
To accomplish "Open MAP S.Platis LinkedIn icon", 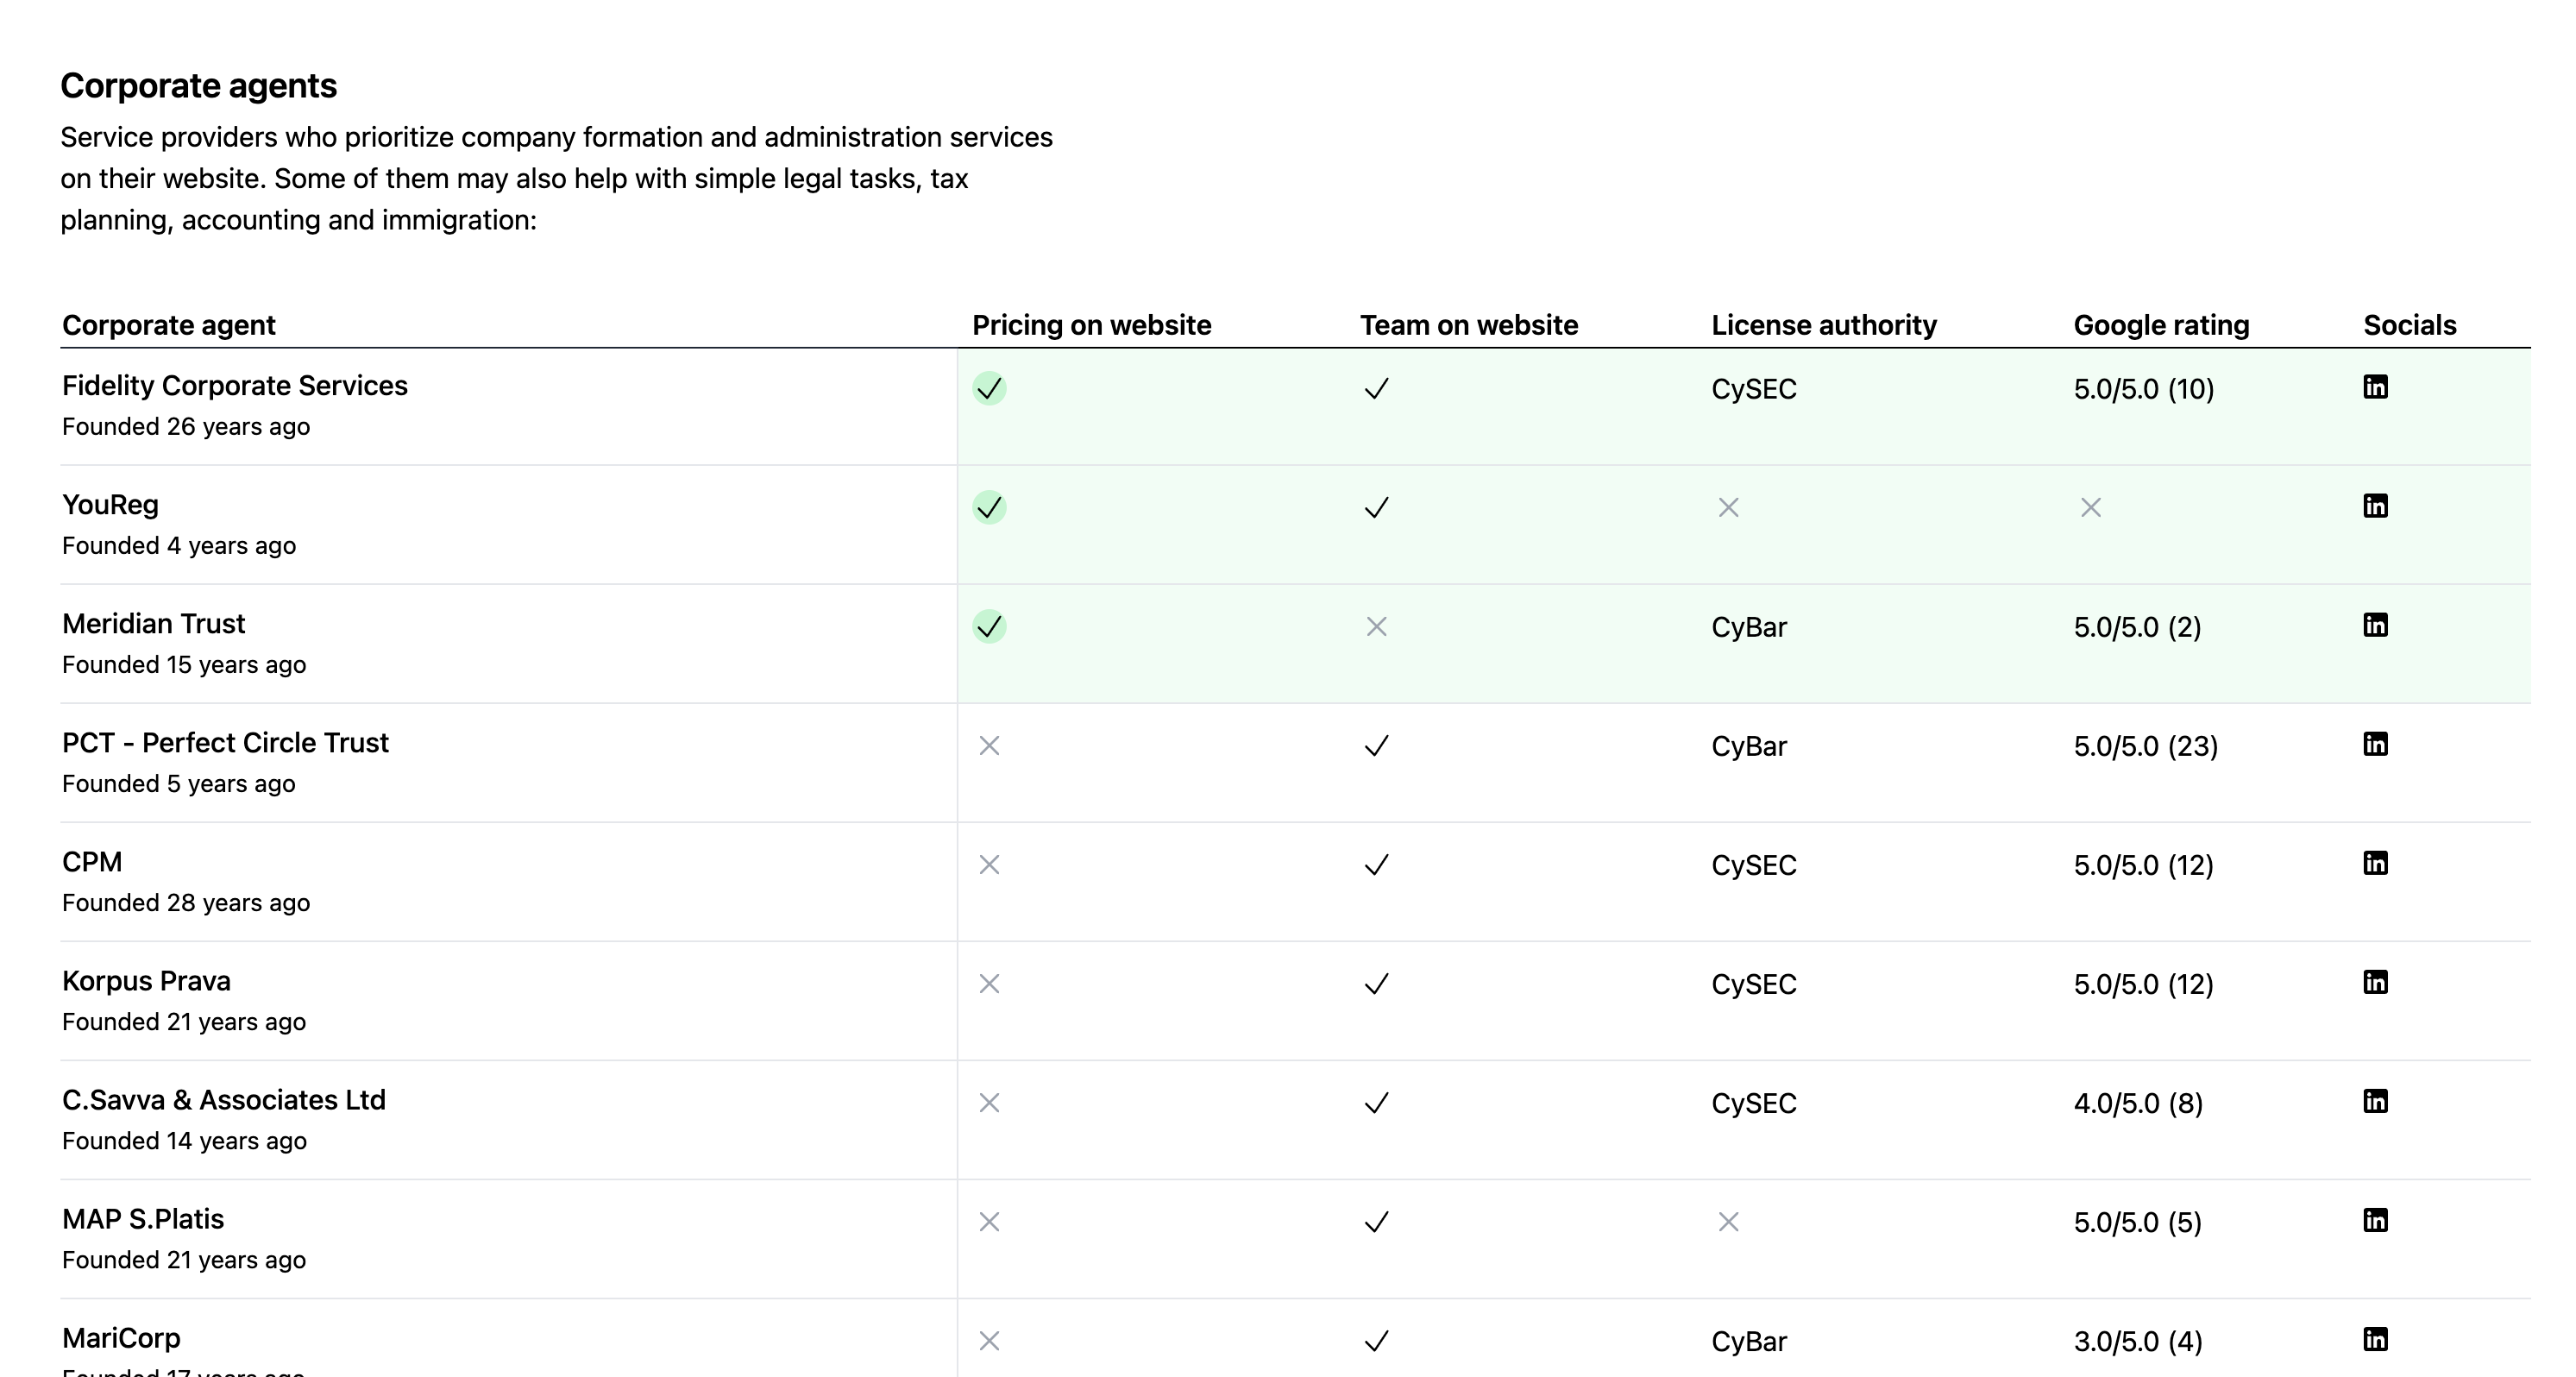I will [x=2375, y=1220].
